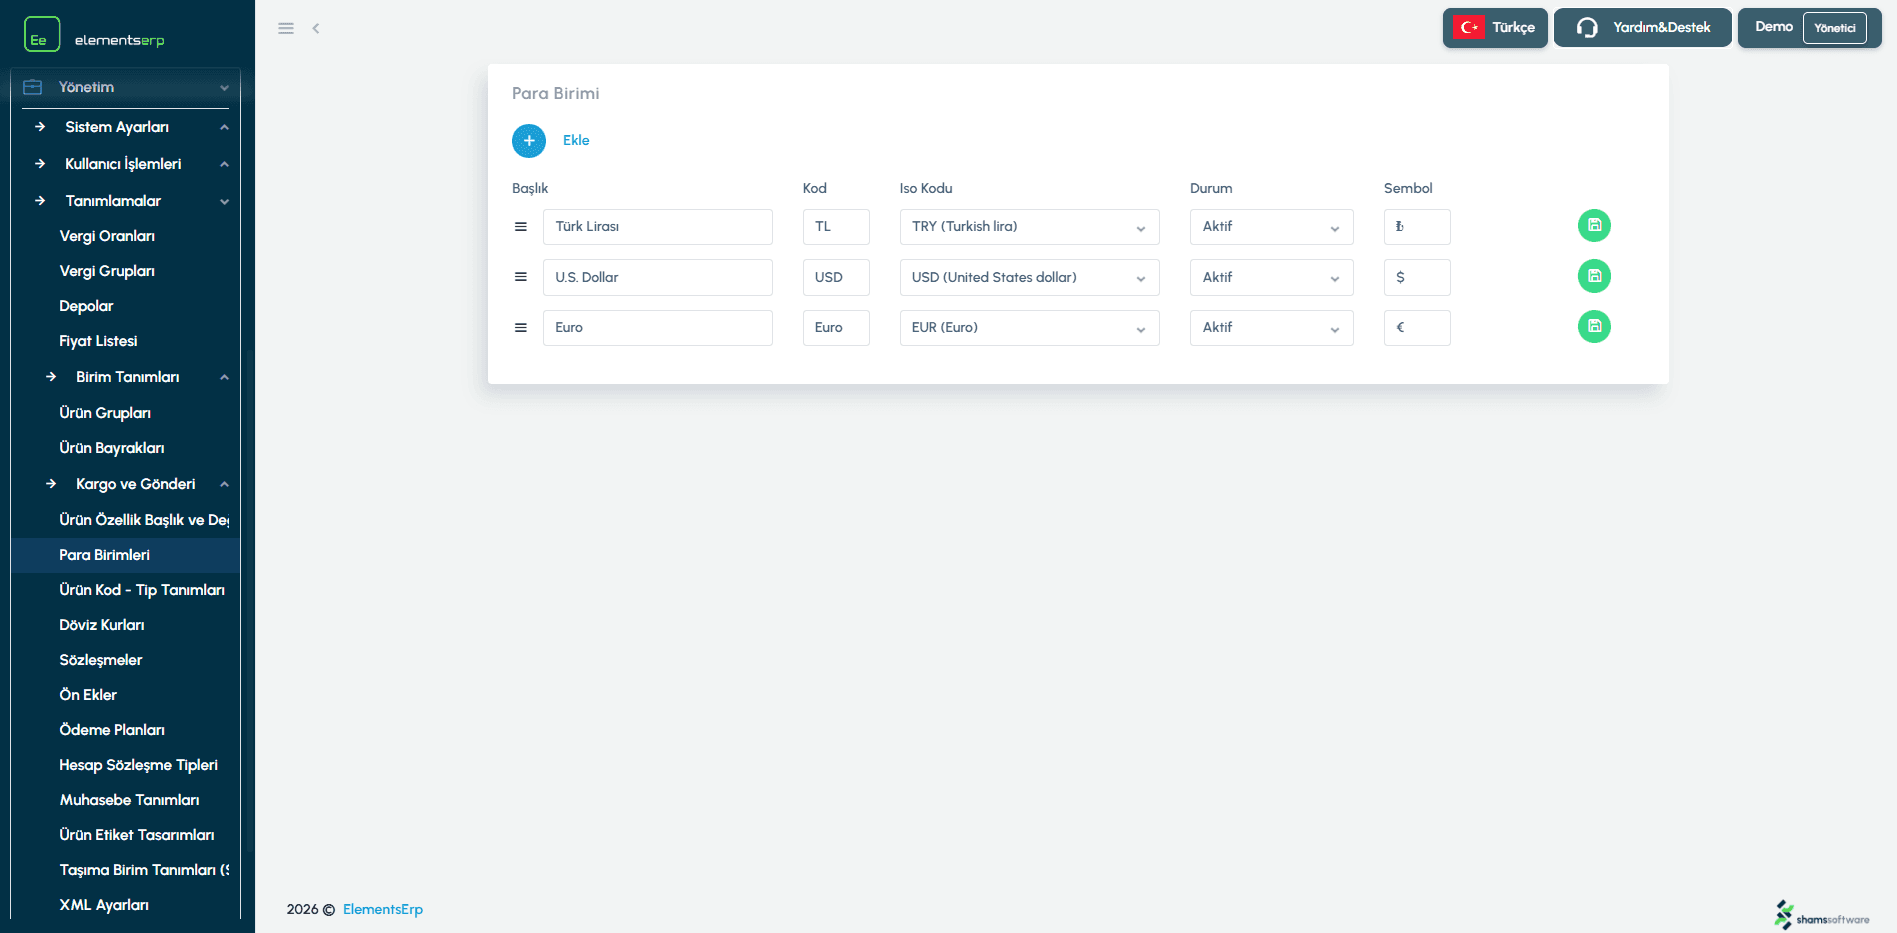Open Hesap Sözleşme Tipleri menu item
Viewport: 1897px width, 933px height.
coord(138,765)
